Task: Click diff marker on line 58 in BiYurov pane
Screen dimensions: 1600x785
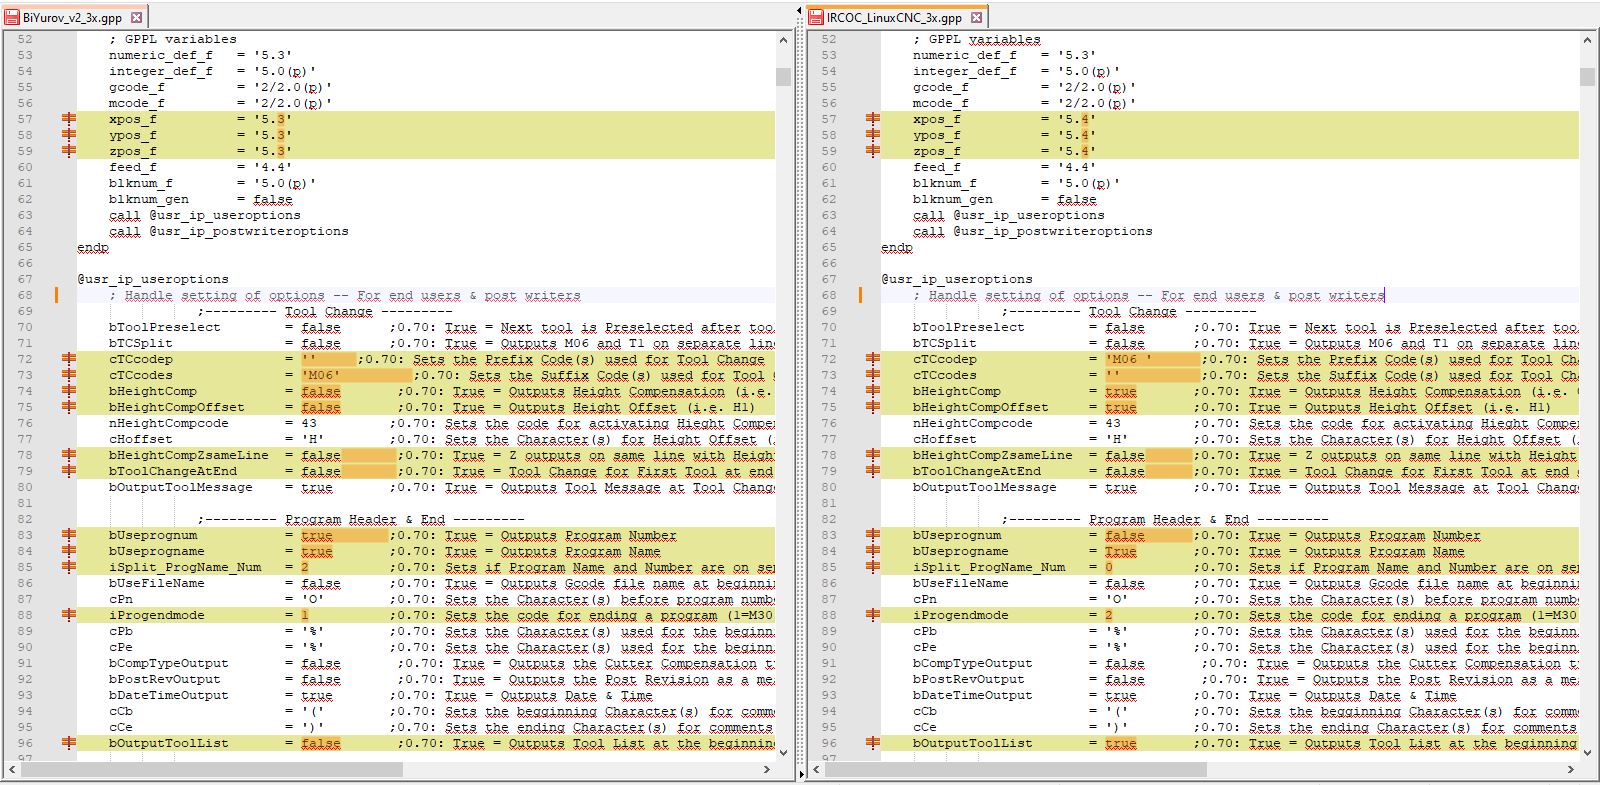Action: point(69,135)
